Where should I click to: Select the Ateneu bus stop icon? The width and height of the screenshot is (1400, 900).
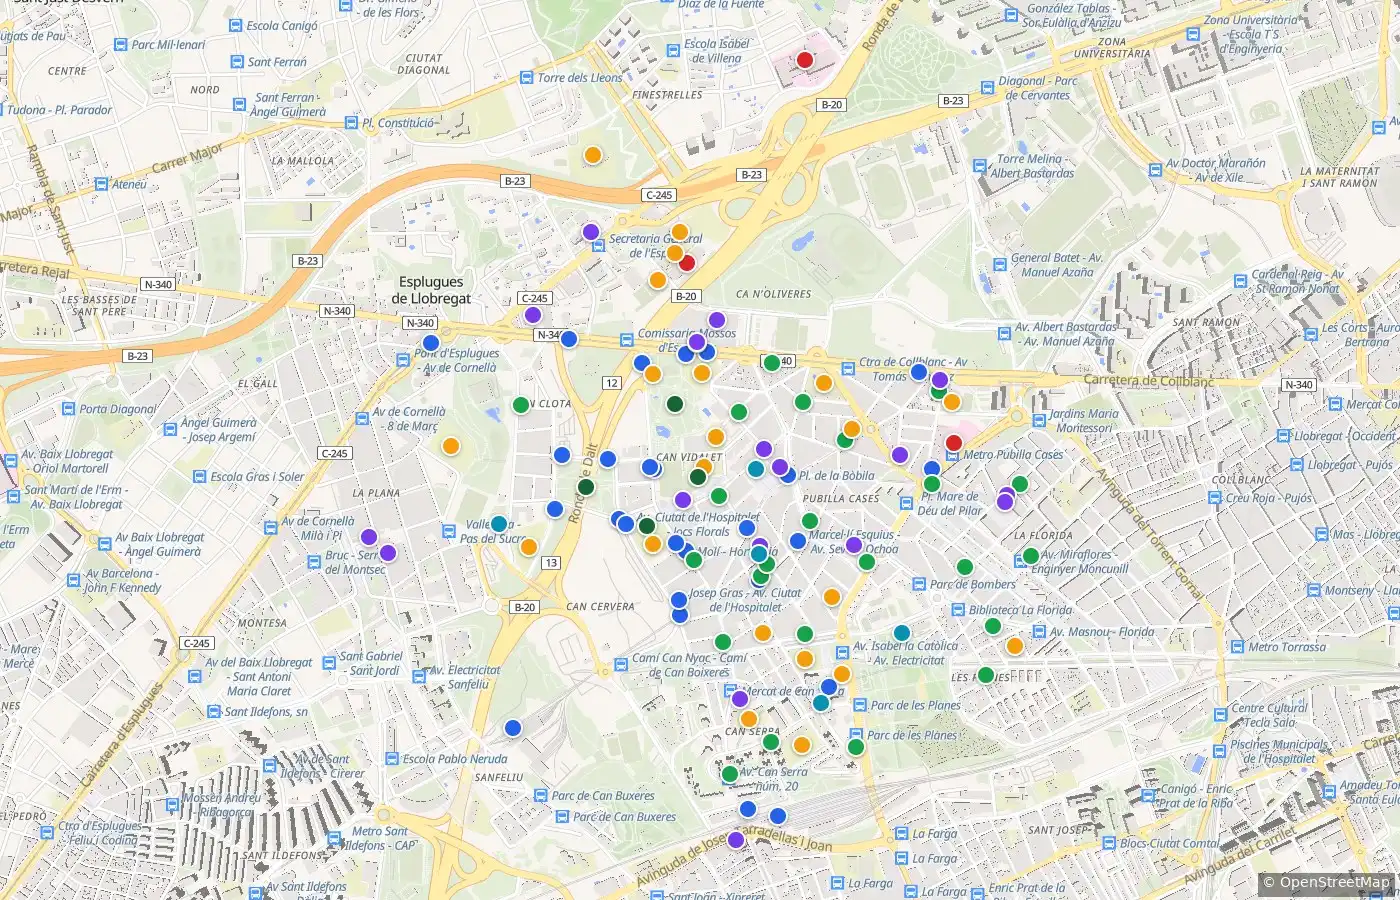click(102, 184)
